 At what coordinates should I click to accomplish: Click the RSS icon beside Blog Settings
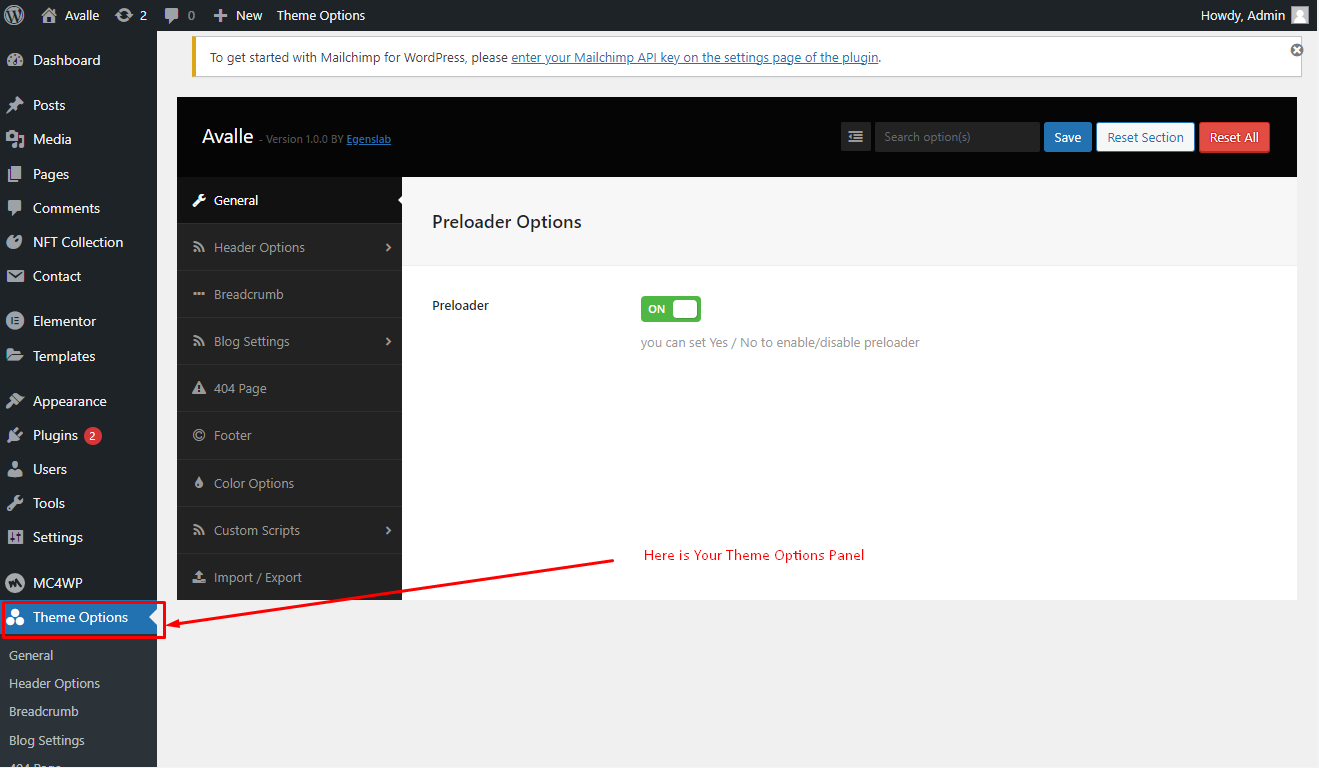point(199,341)
